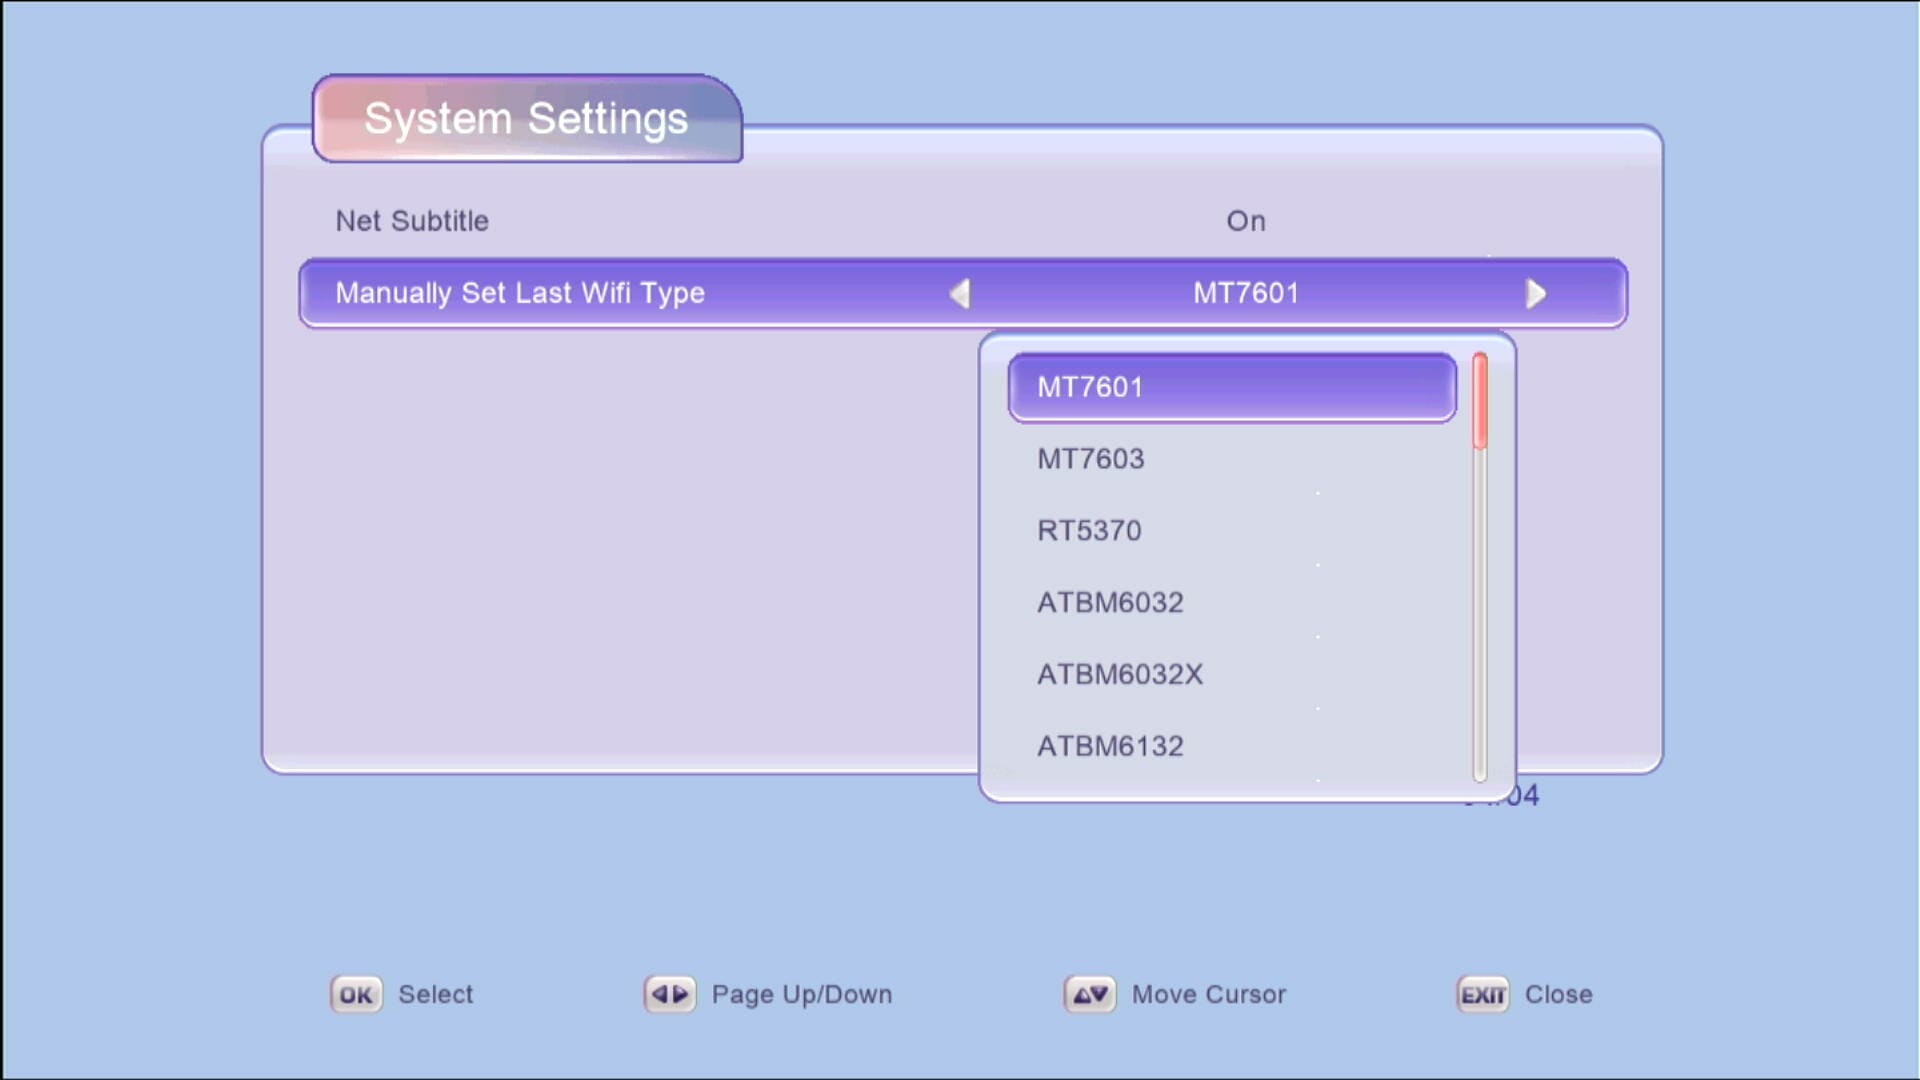Click the System Settings title tab

coord(526,119)
